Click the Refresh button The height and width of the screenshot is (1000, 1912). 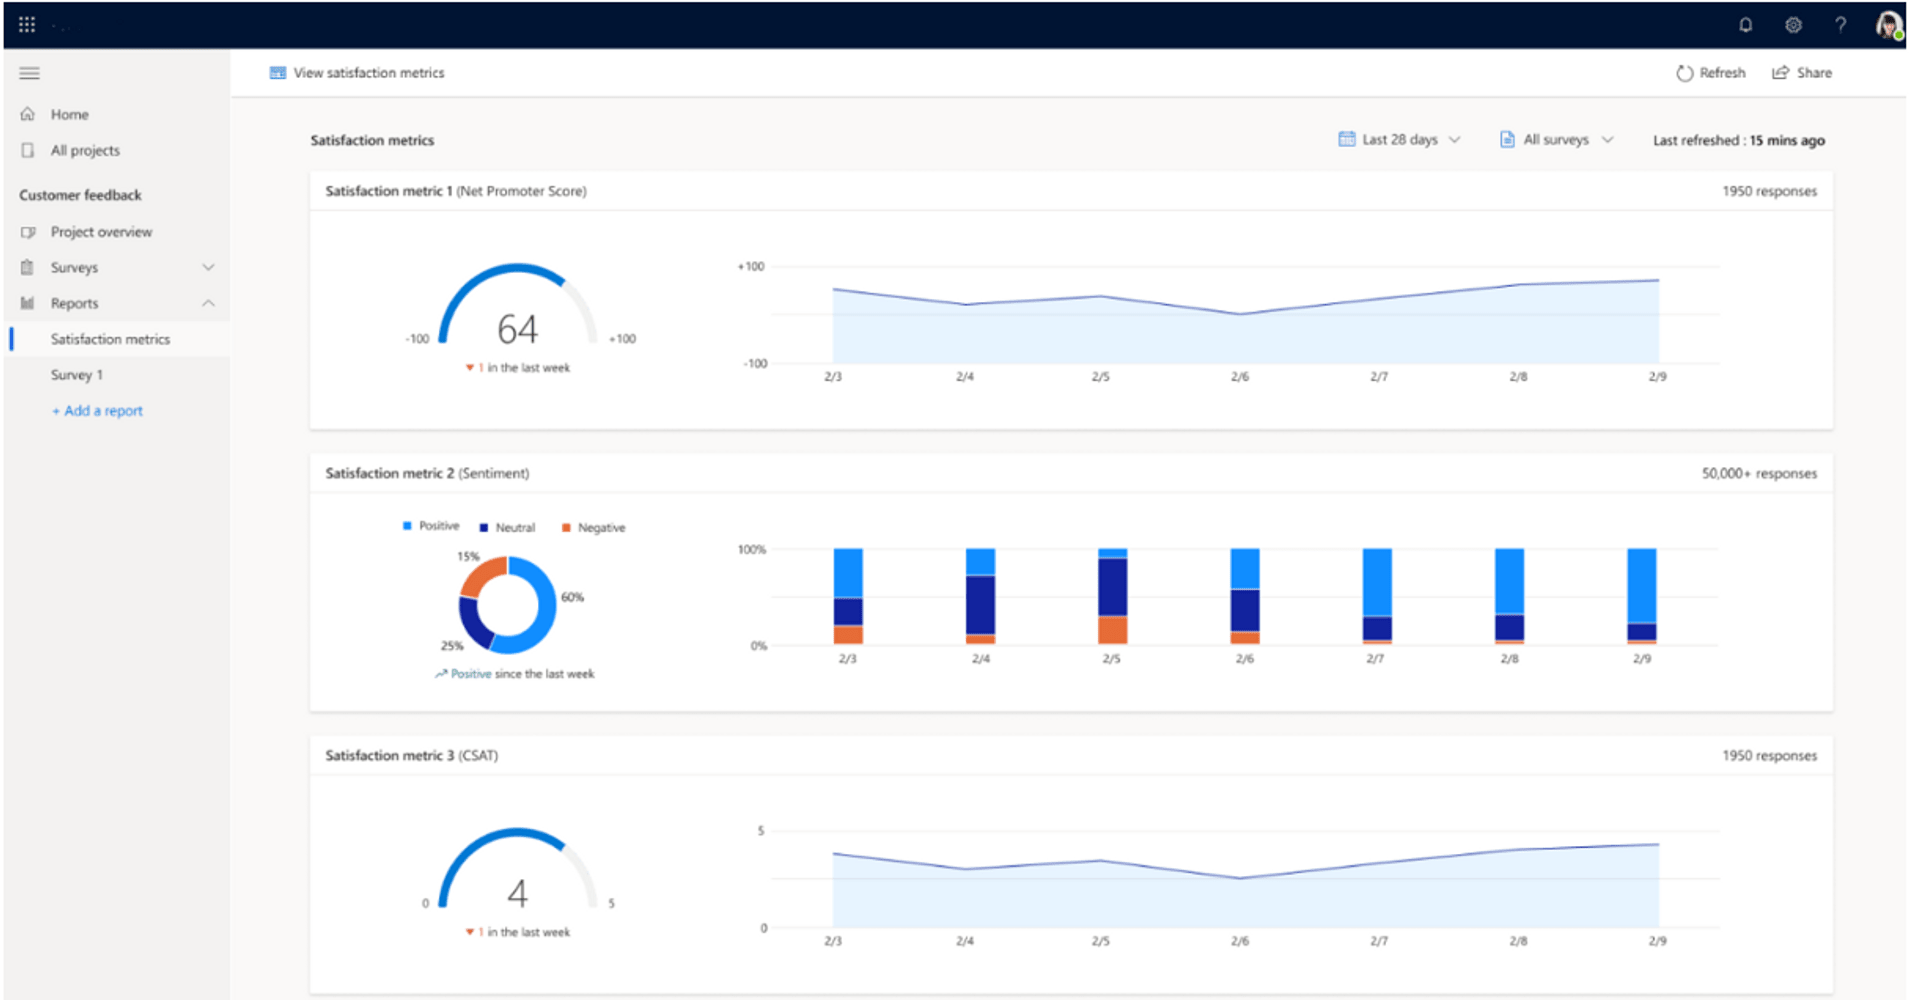(1711, 72)
